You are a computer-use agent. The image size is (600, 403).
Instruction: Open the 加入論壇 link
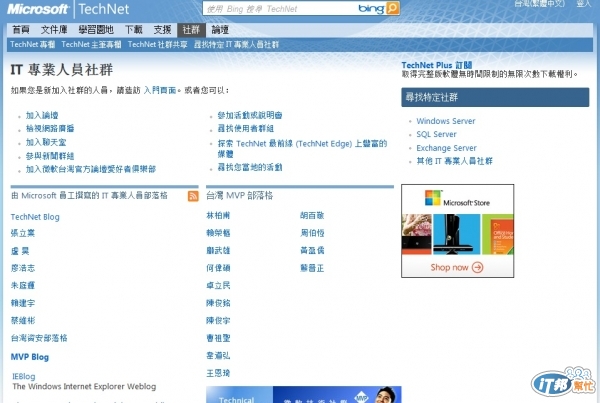42,115
